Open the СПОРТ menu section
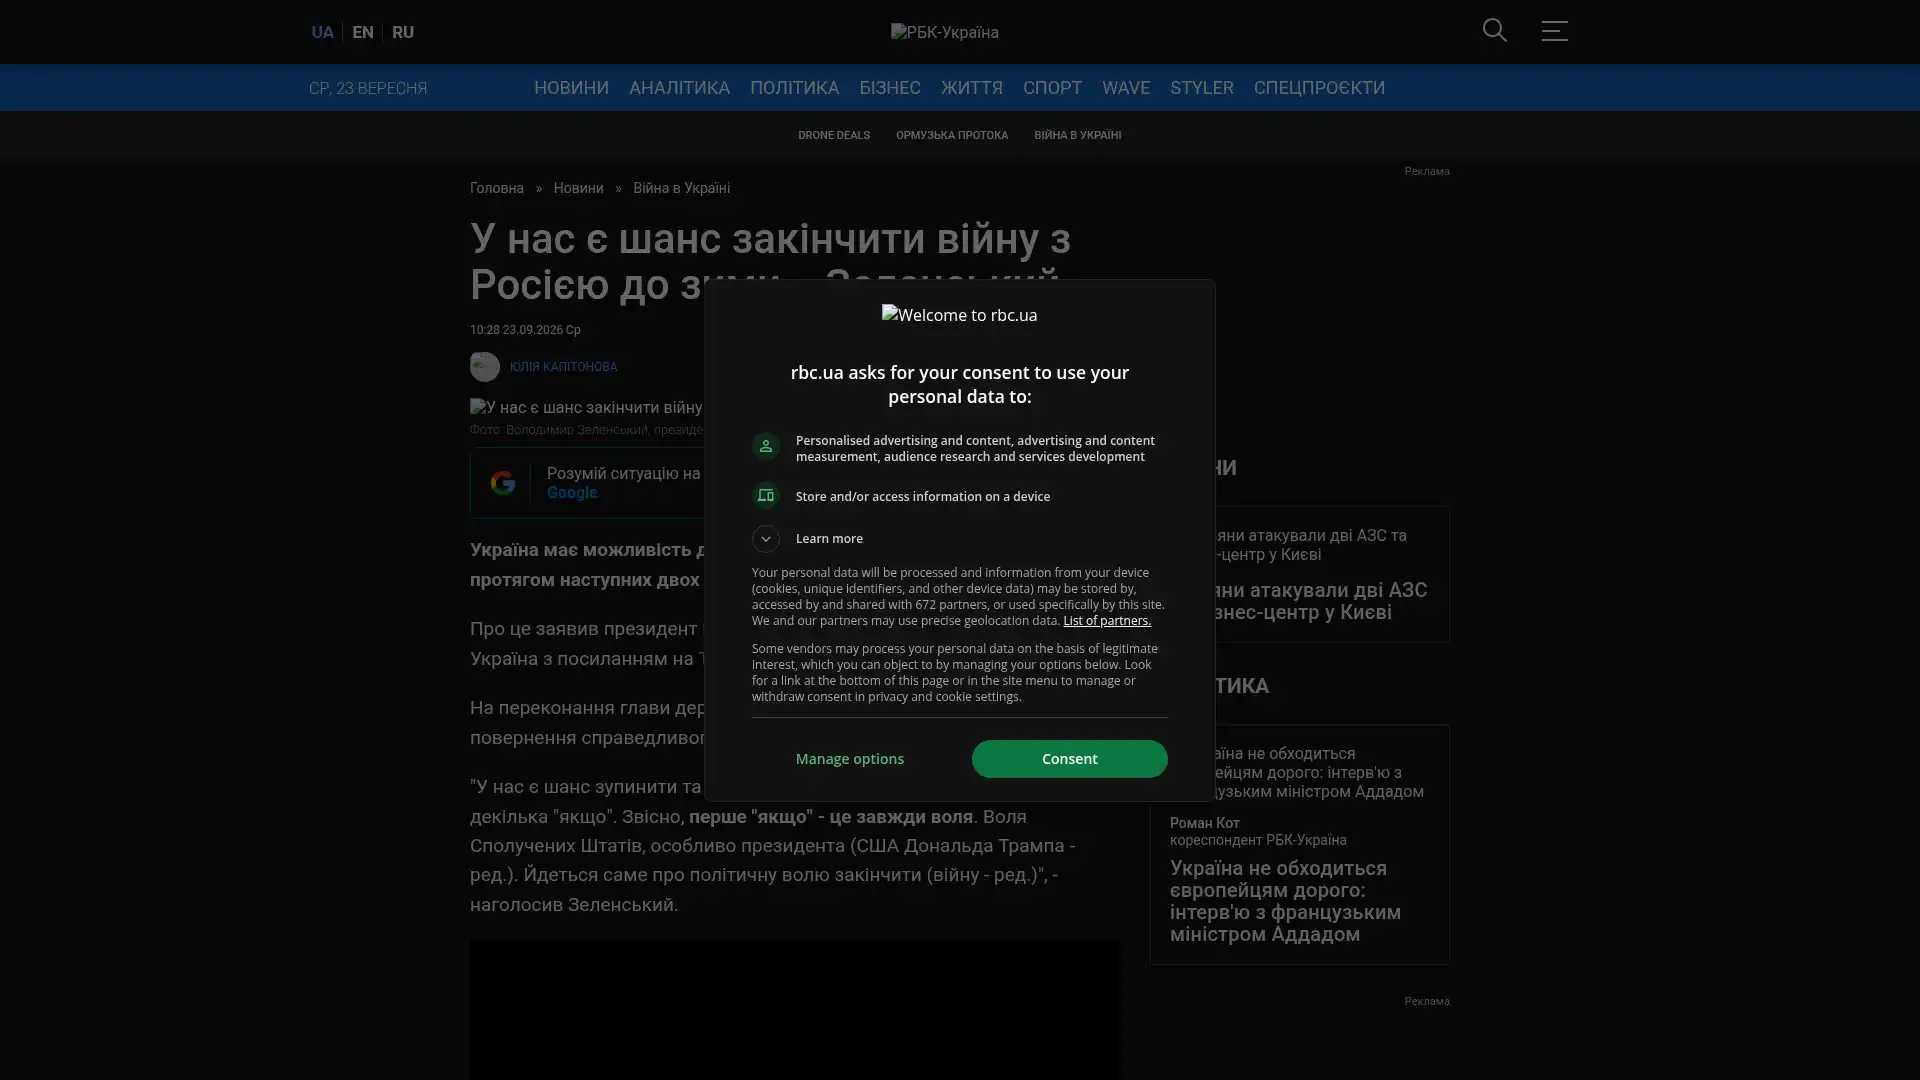 (1052, 88)
